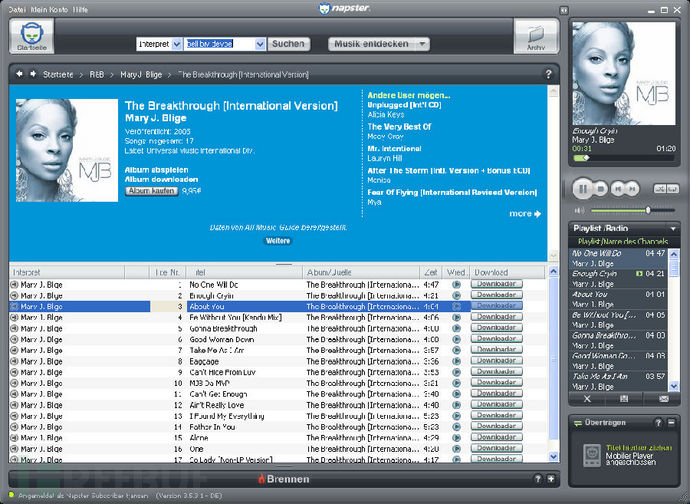Stop playback in the player
The height and width of the screenshot is (504, 690).
[x=600, y=188]
